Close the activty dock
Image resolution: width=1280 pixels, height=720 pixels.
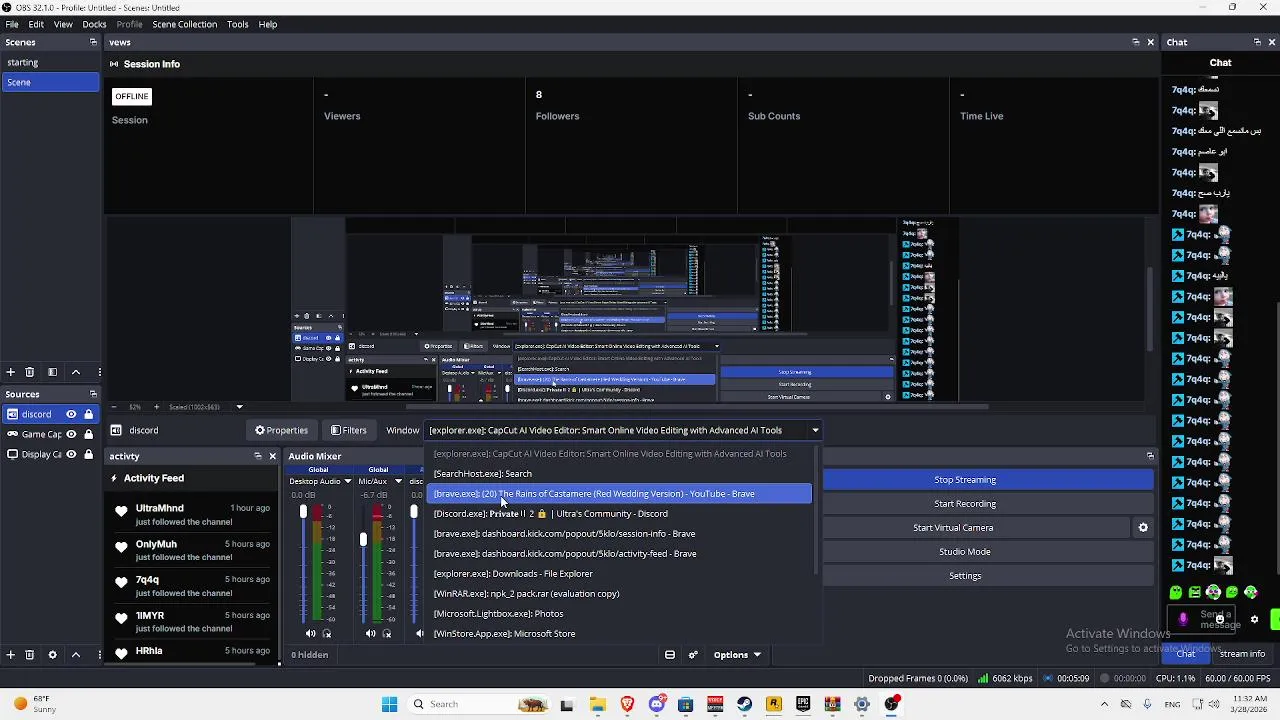(x=272, y=456)
